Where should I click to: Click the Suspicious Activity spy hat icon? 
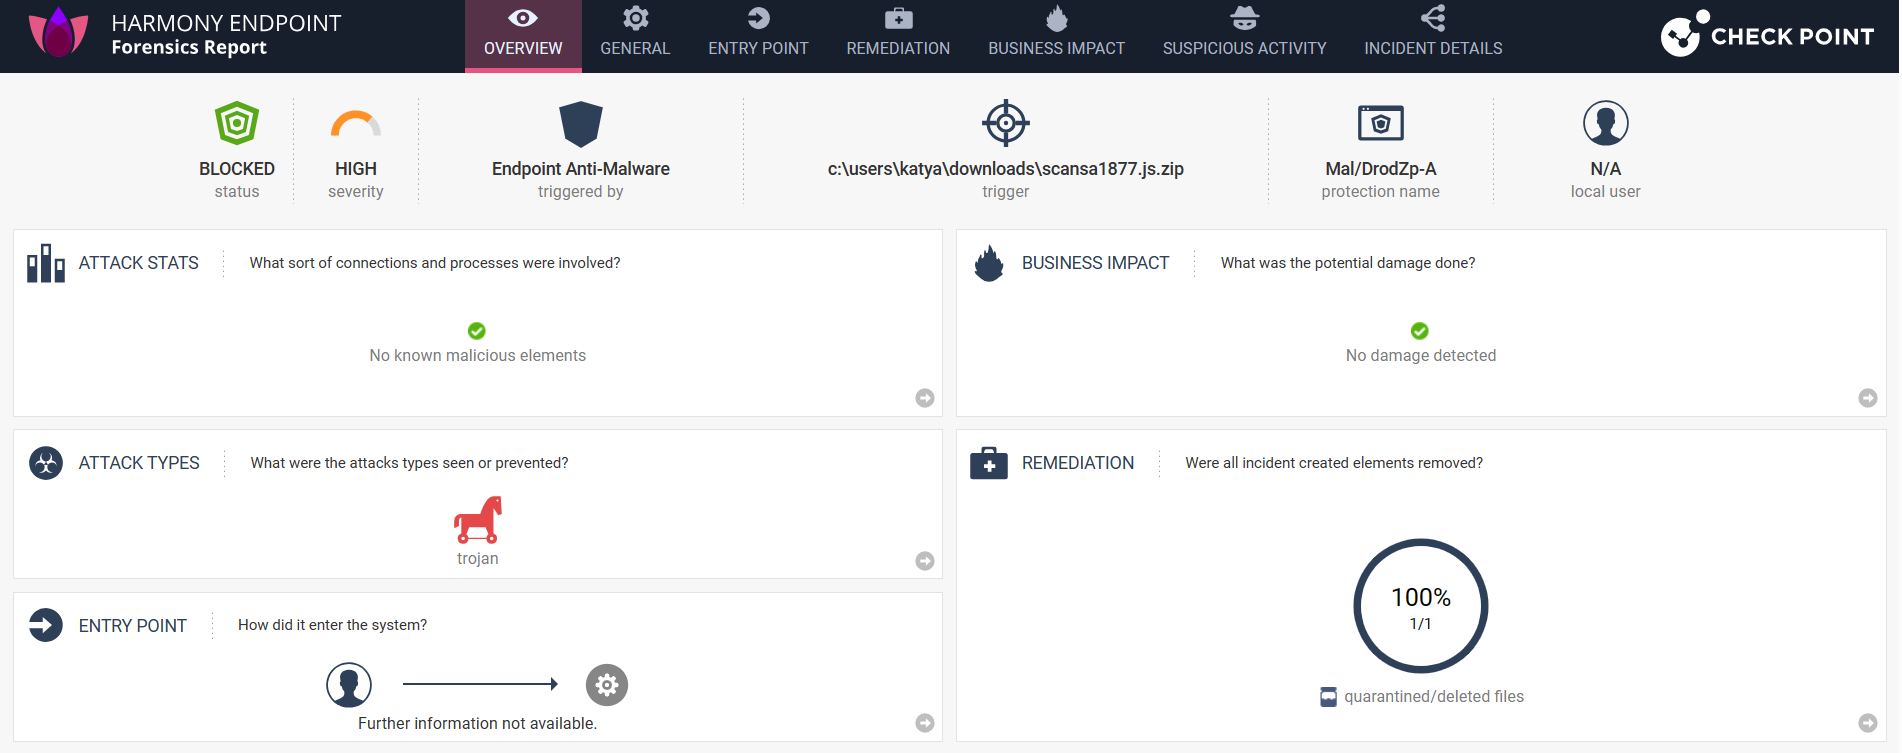tap(1245, 18)
